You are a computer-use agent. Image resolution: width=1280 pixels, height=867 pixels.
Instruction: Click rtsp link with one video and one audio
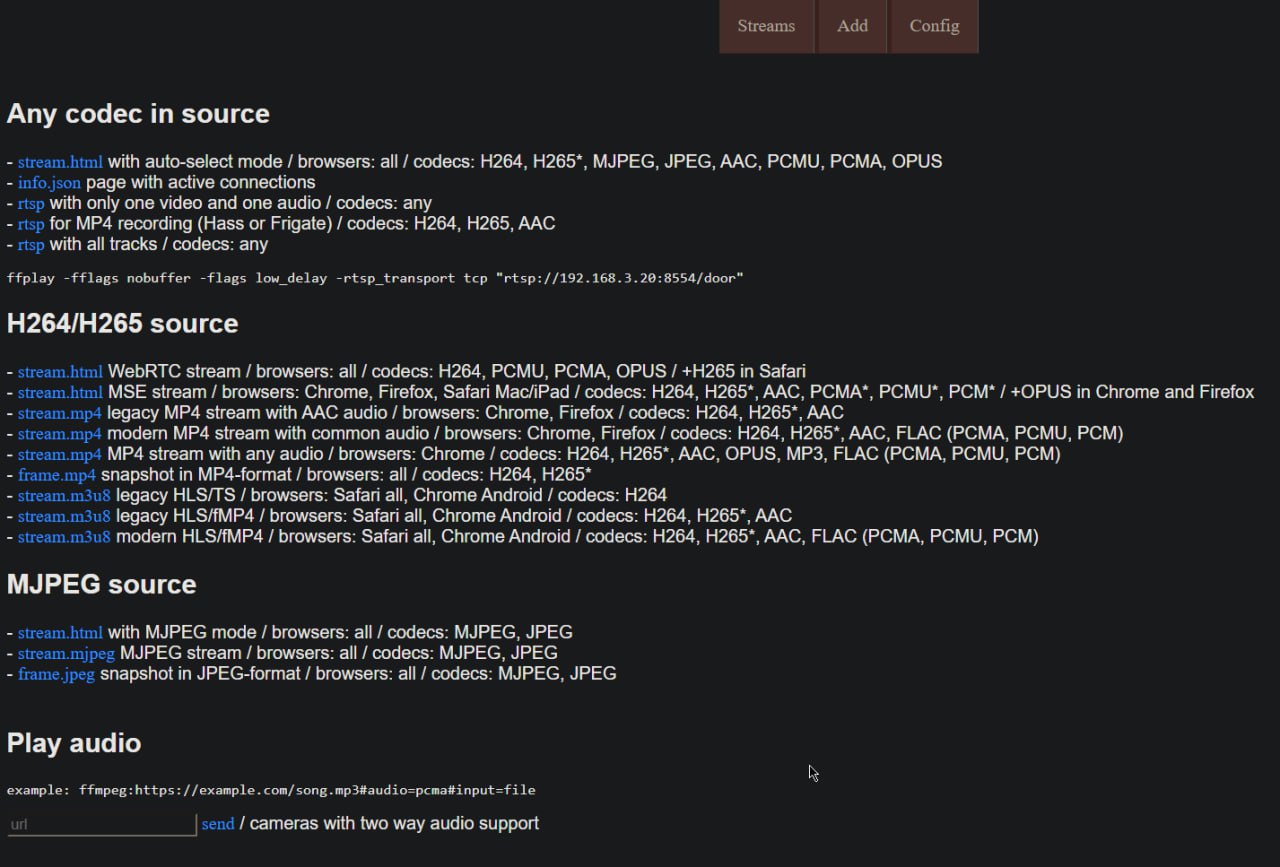tap(31, 204)
